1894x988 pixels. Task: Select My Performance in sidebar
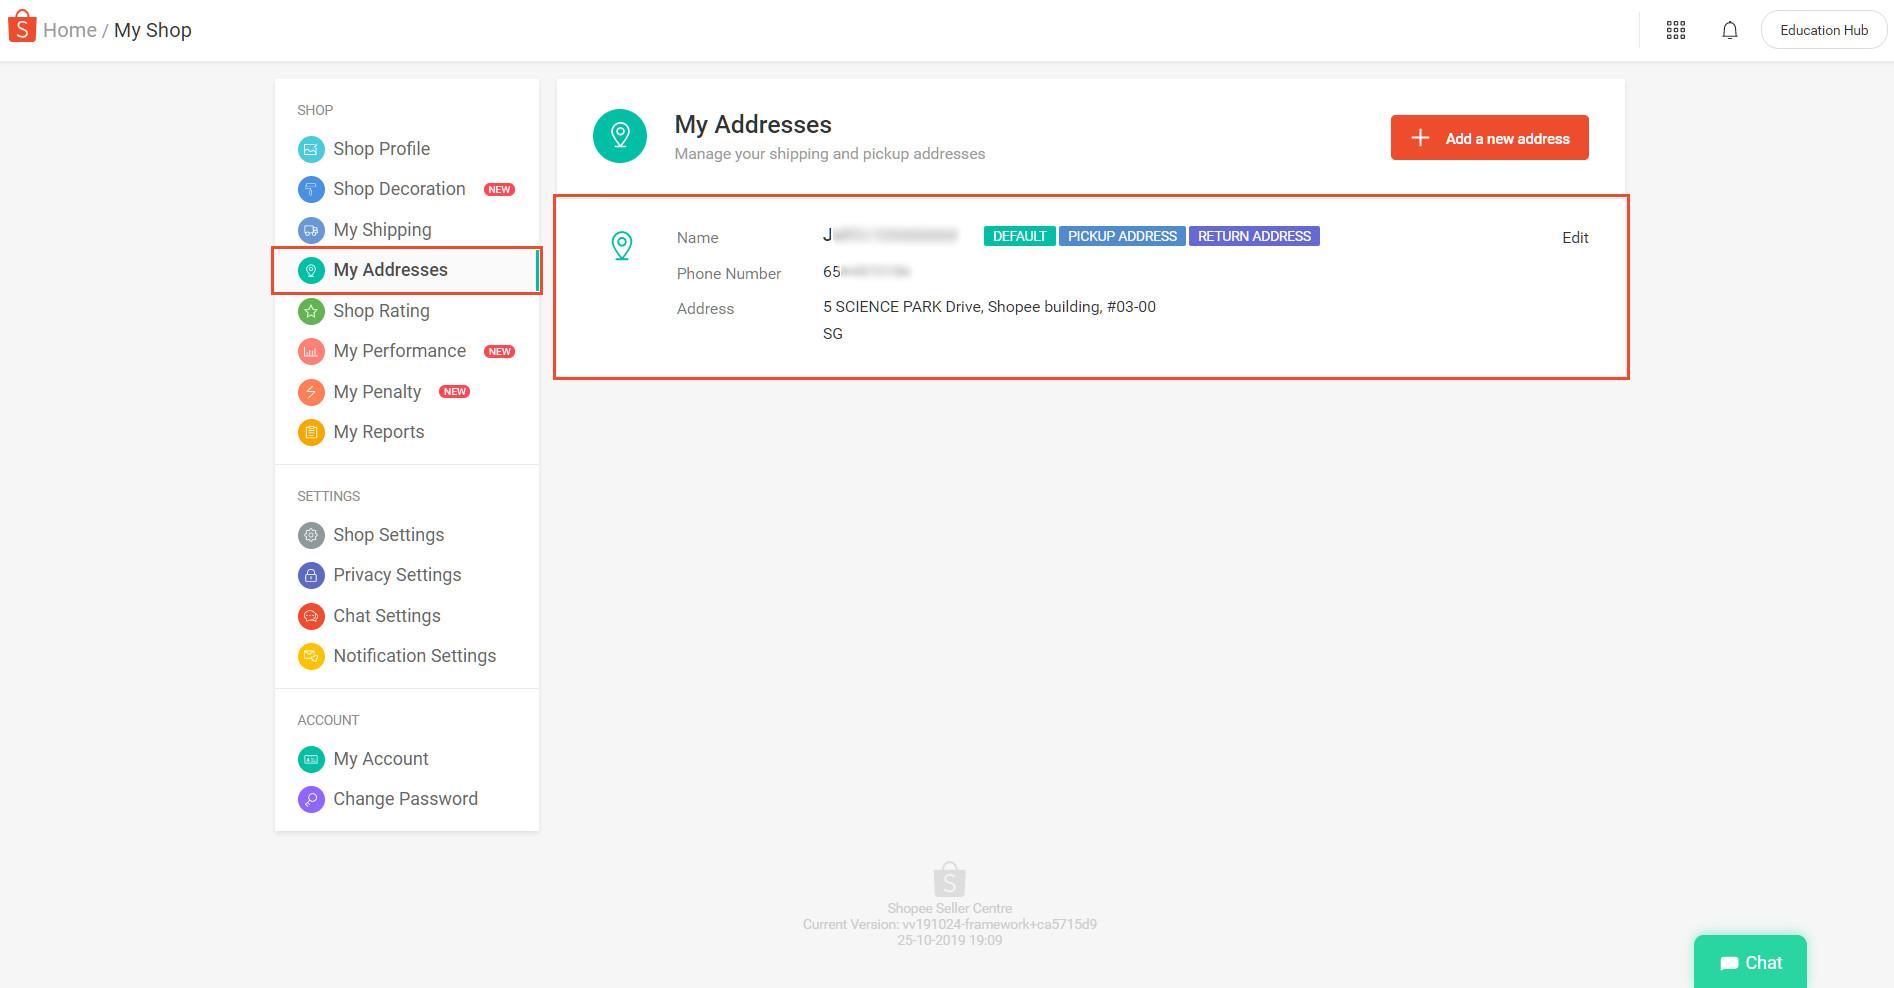[399, 351]
